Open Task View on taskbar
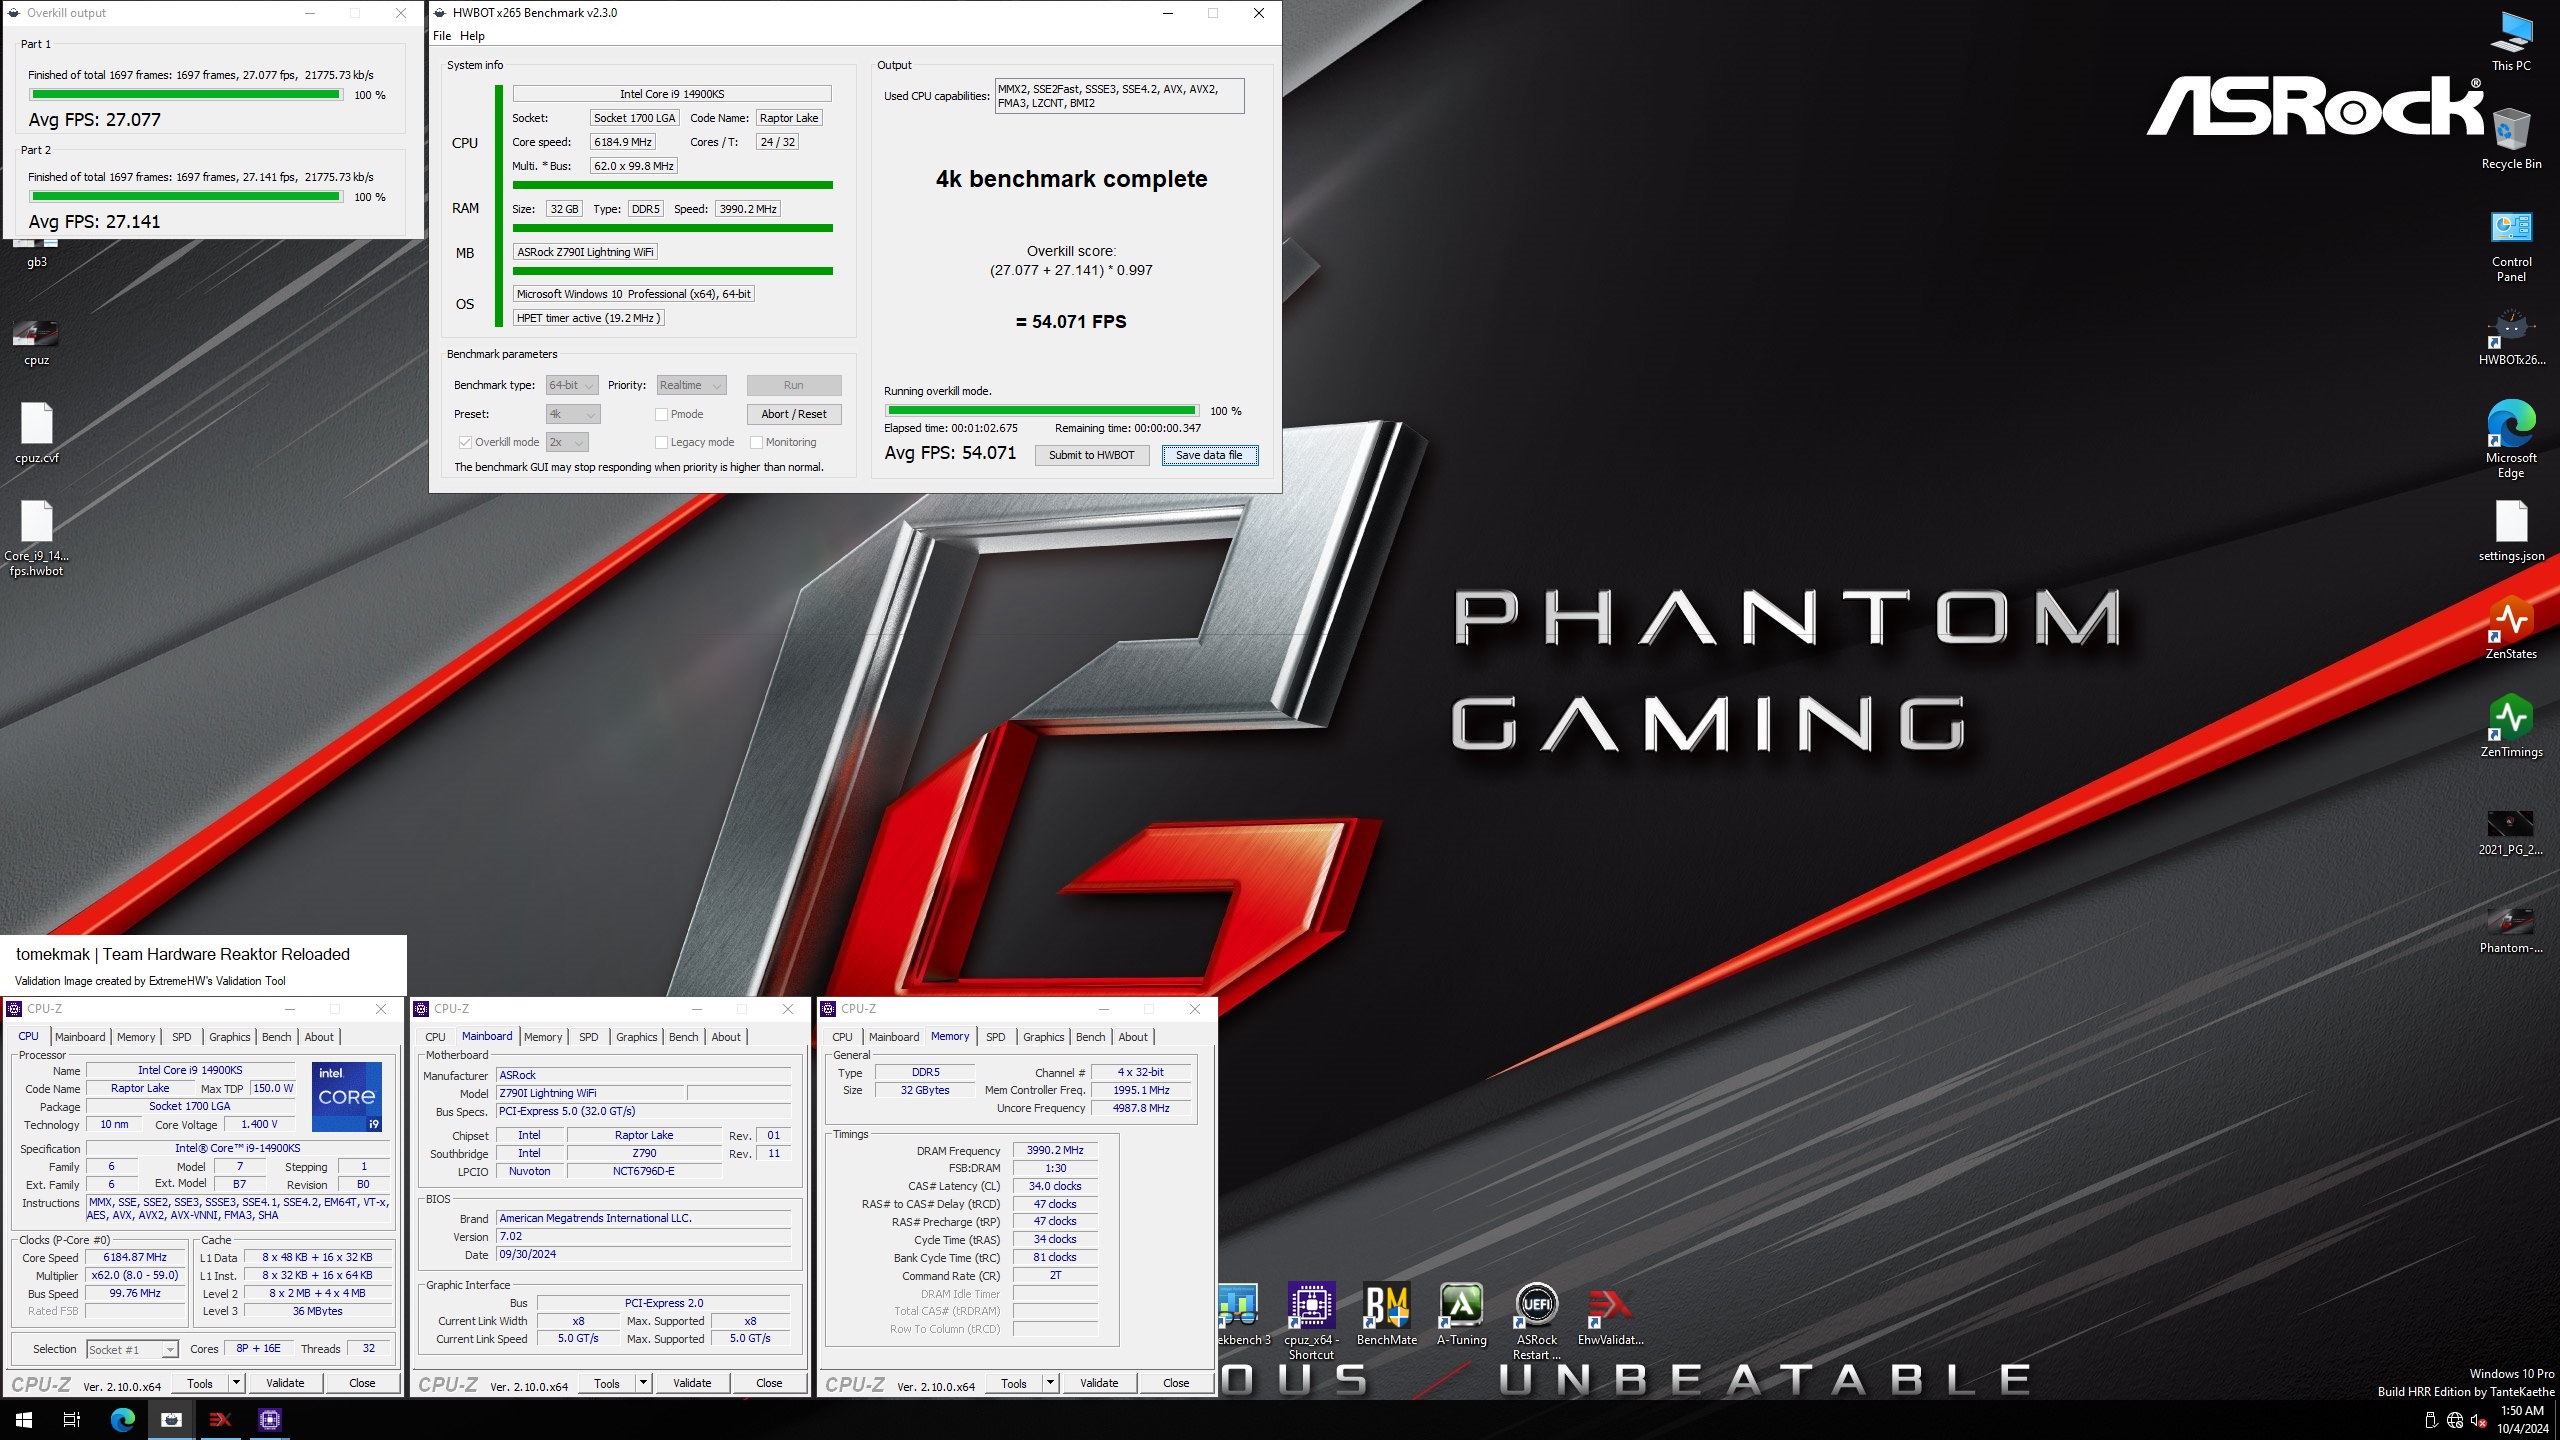Viewport: 2560px width, 1440px height. [72, 1419]
